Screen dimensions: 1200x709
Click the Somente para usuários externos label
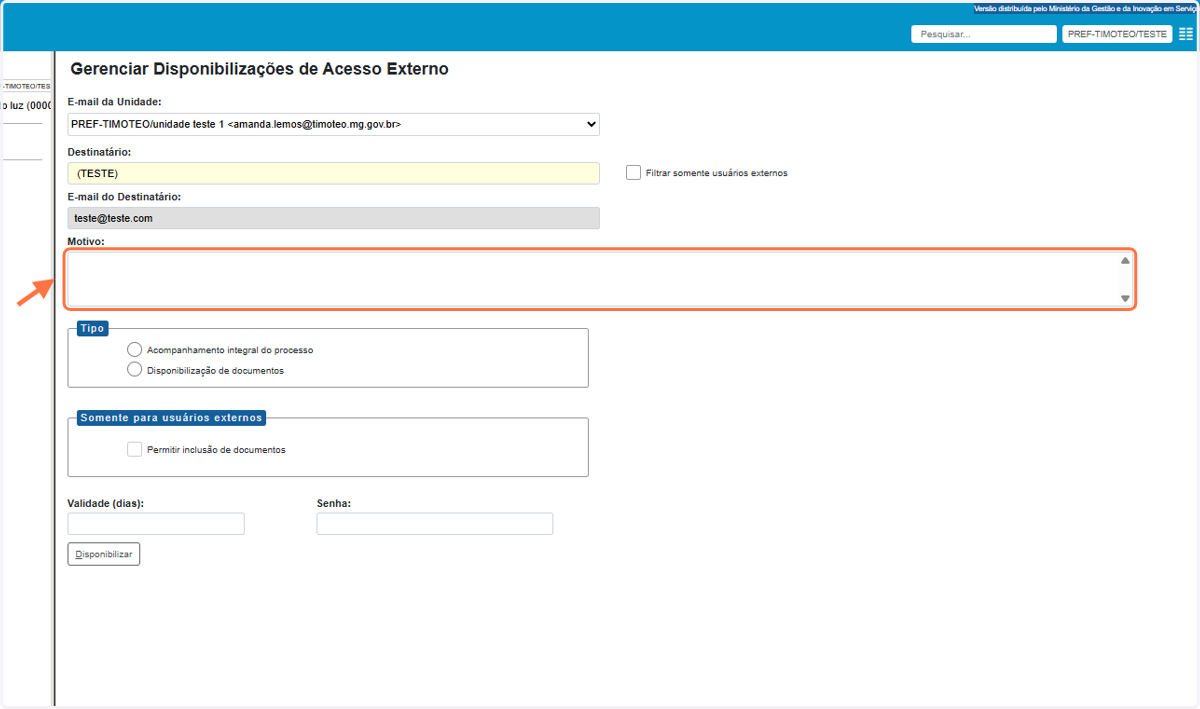pyautogui.click(x=171, y=417)
